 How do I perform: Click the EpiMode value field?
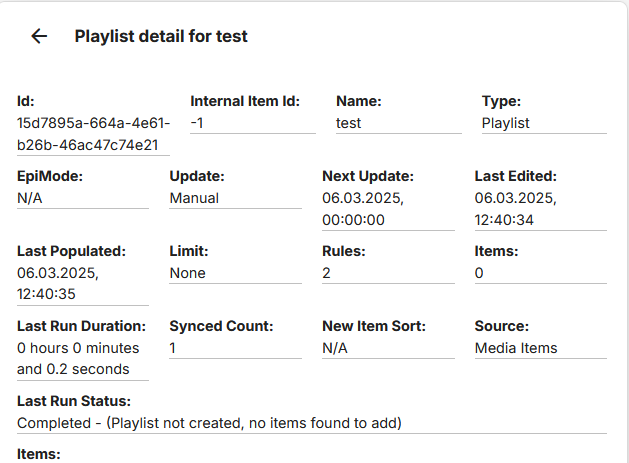(82, 198)
